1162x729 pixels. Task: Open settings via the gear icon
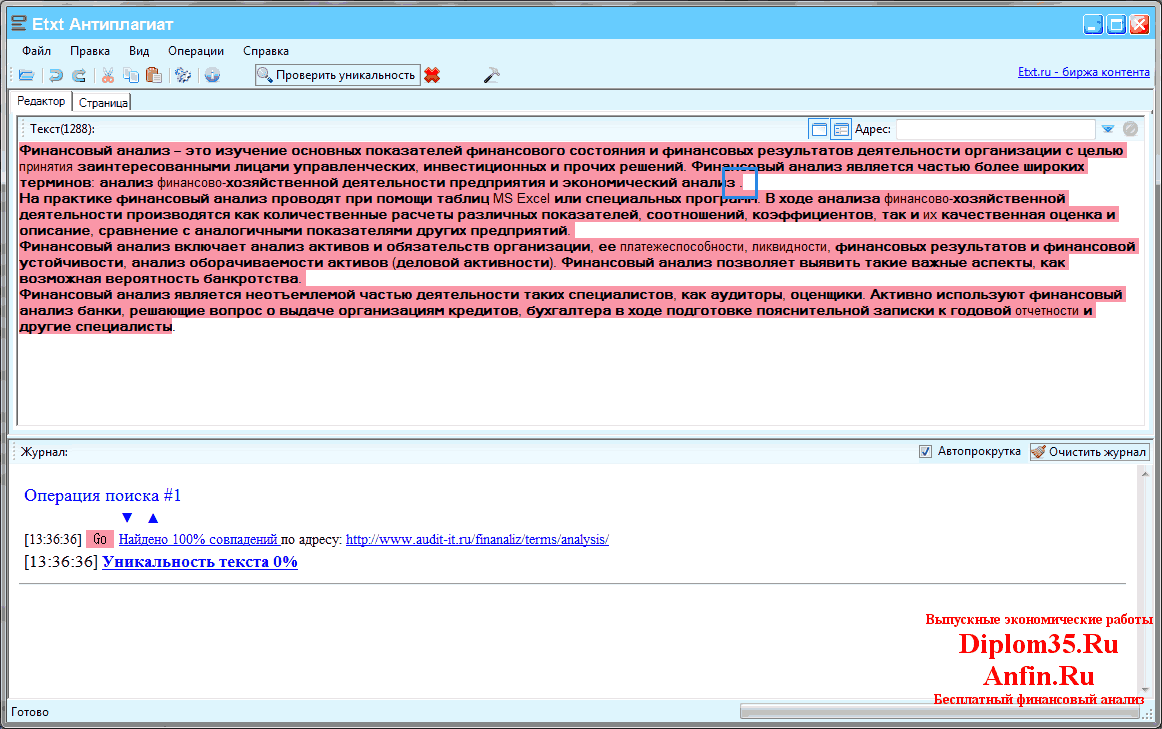point(183,75)
